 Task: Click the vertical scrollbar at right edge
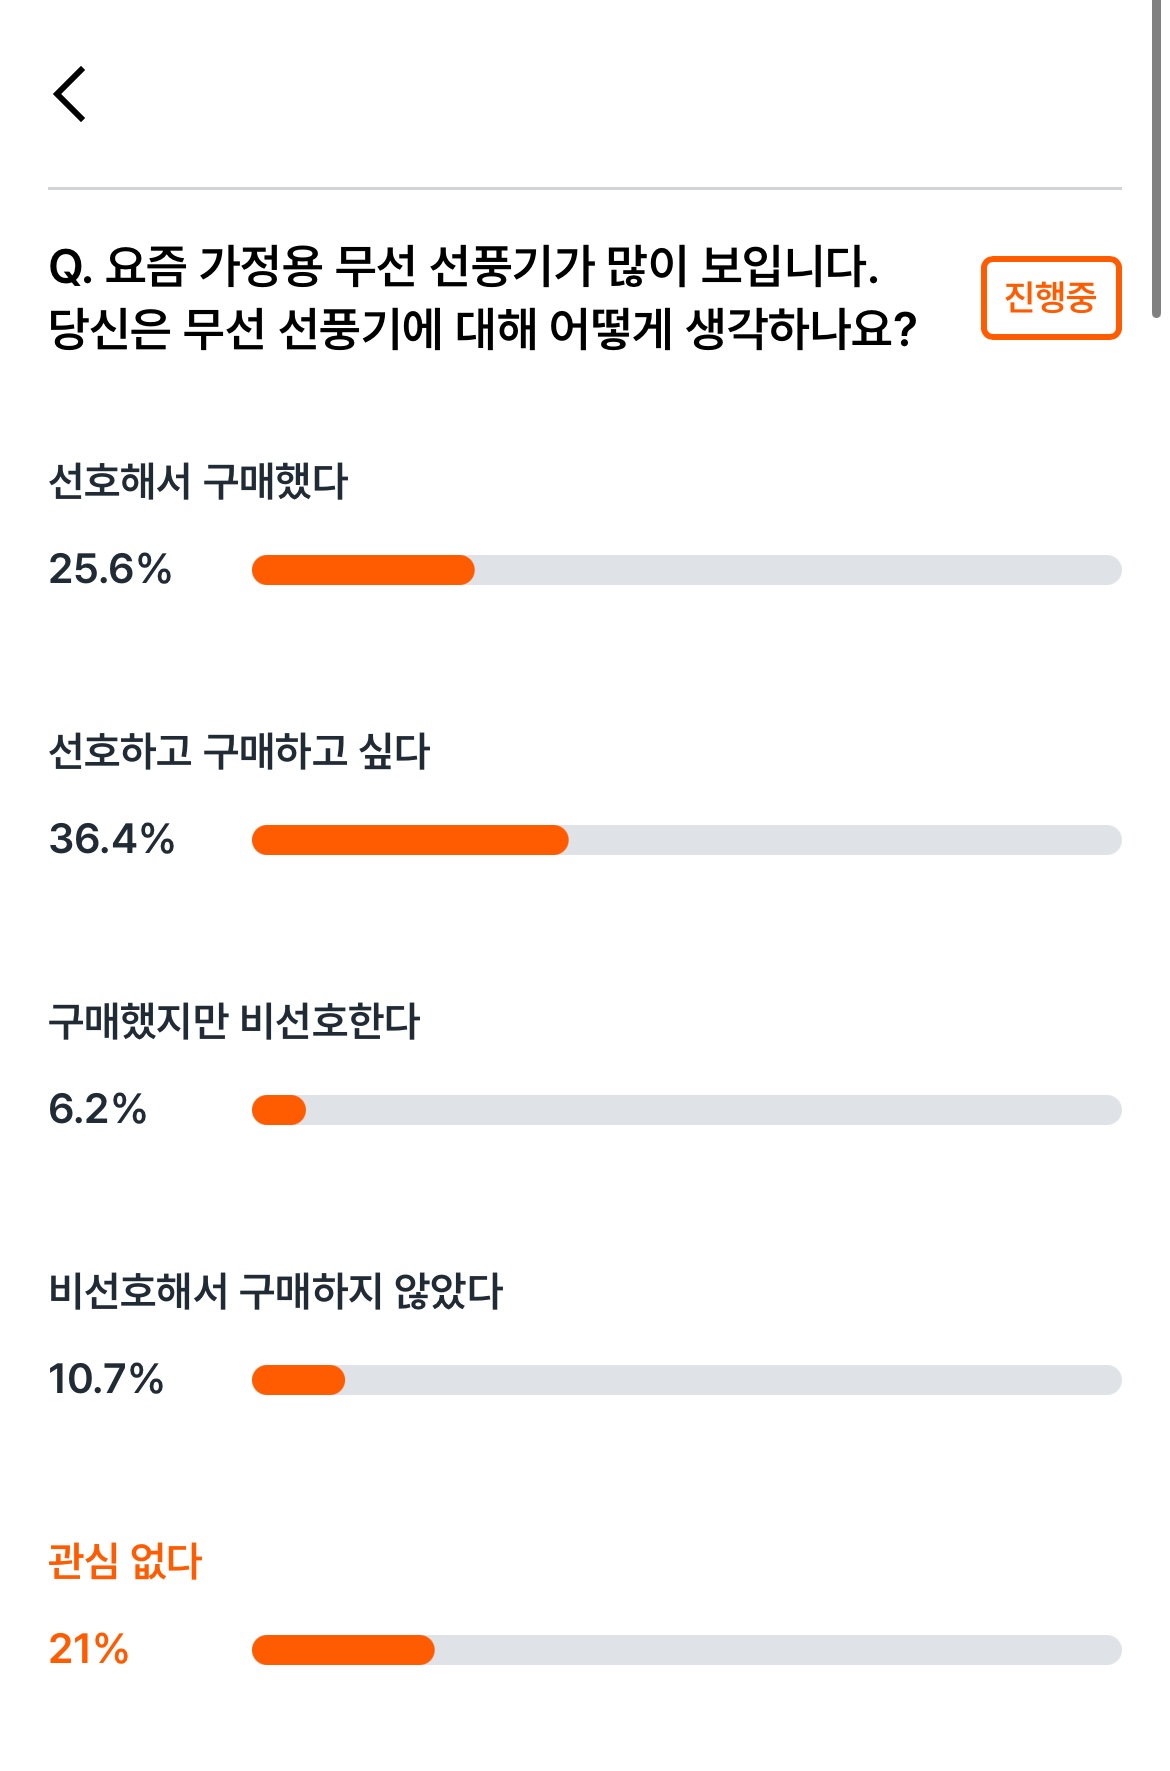point(1157,160)
